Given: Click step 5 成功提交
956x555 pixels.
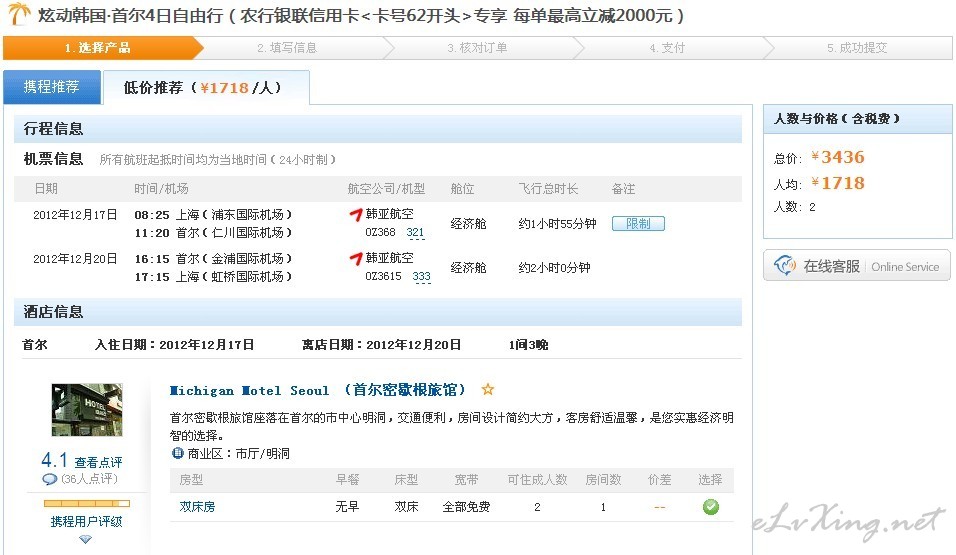Looking at the screenshot, I should coord(857,48).
